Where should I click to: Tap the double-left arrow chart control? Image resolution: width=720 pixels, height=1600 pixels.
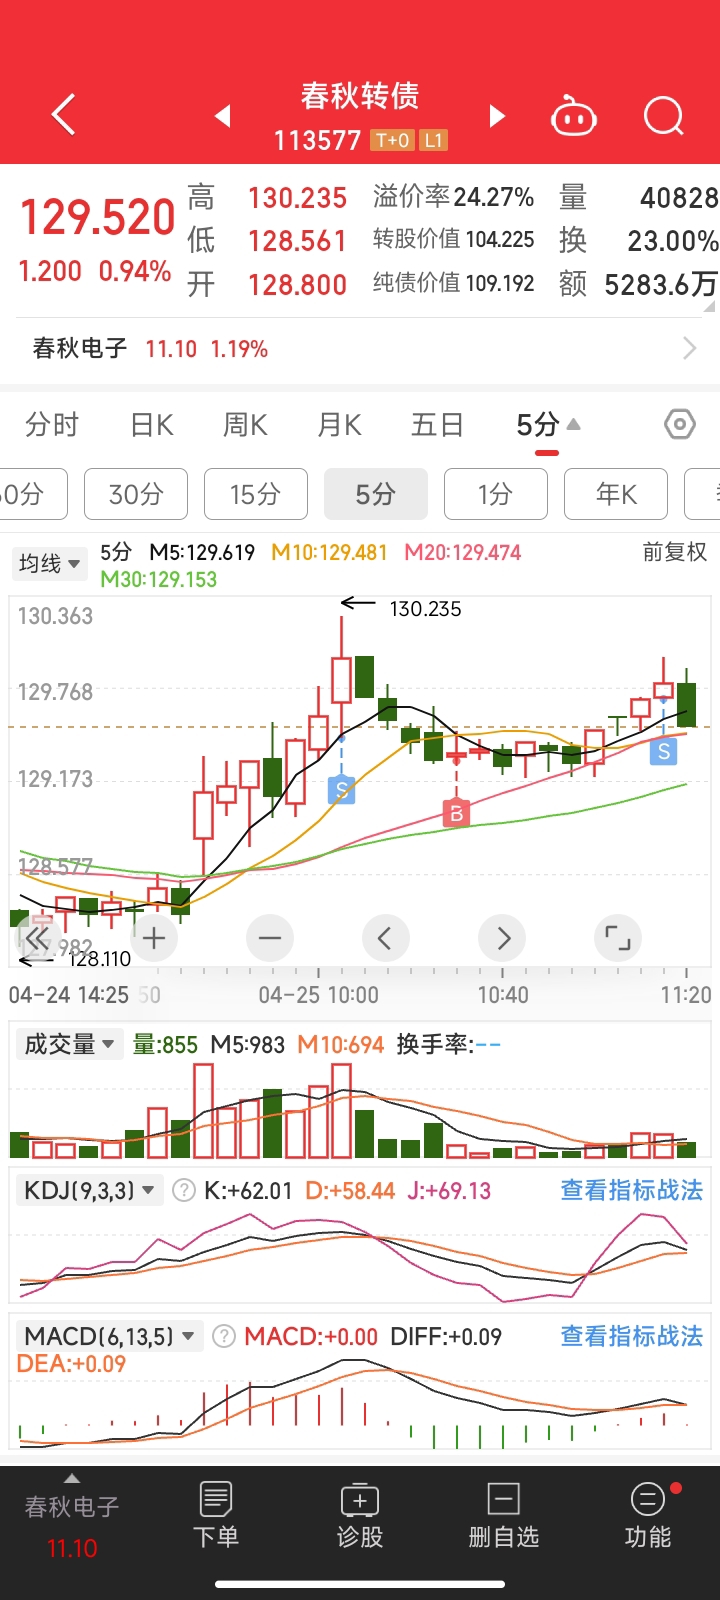pyautogui.click(x=36, y=938)
